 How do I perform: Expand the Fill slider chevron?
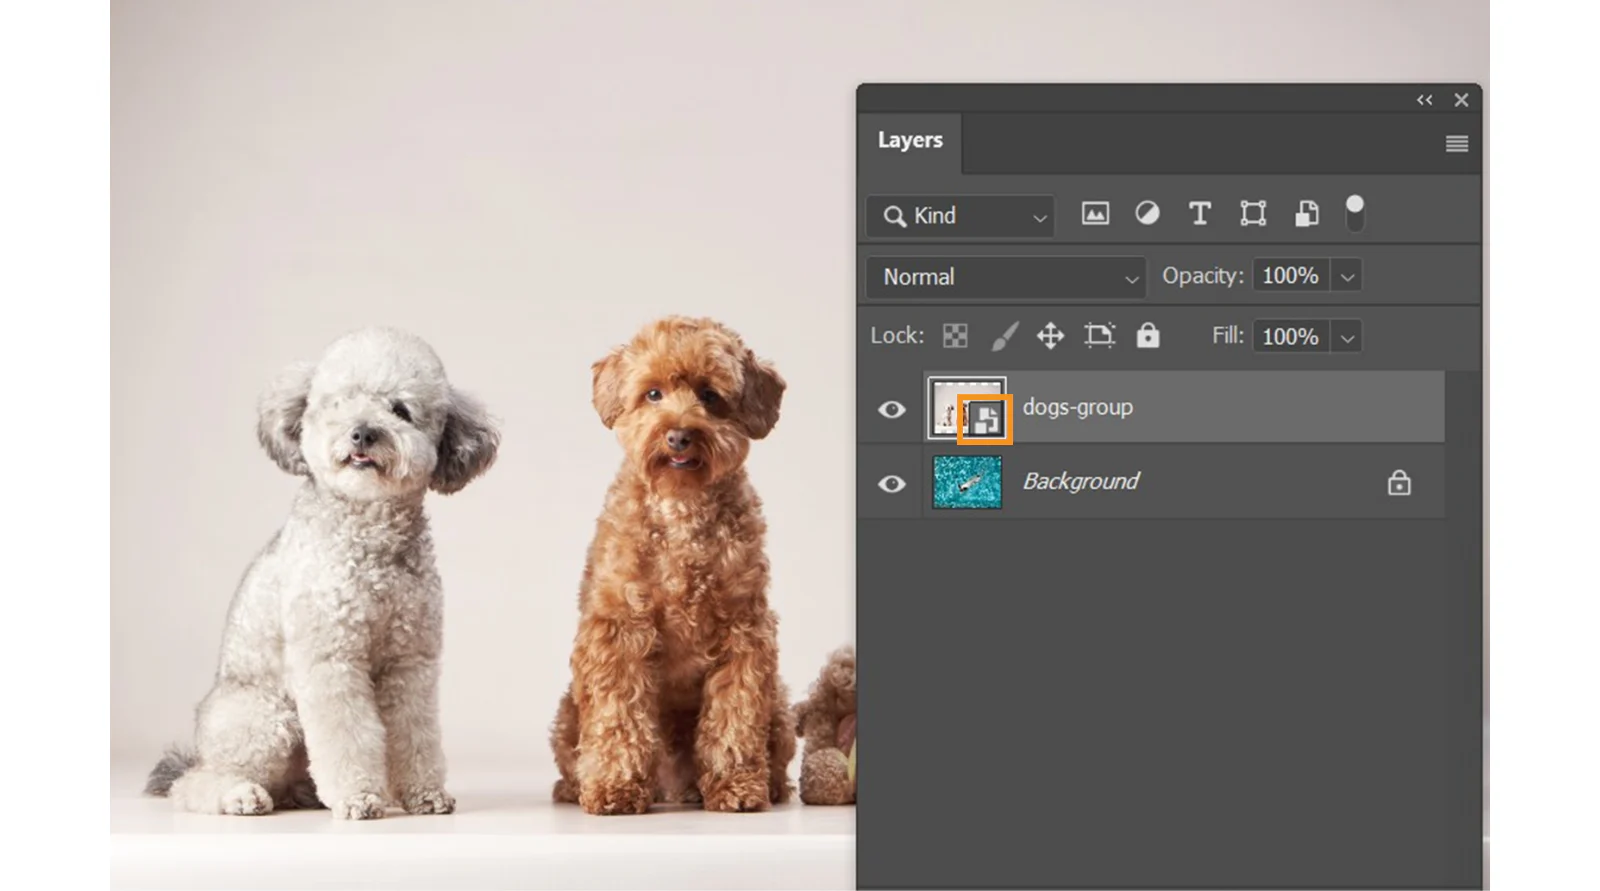click(1347, 338)
